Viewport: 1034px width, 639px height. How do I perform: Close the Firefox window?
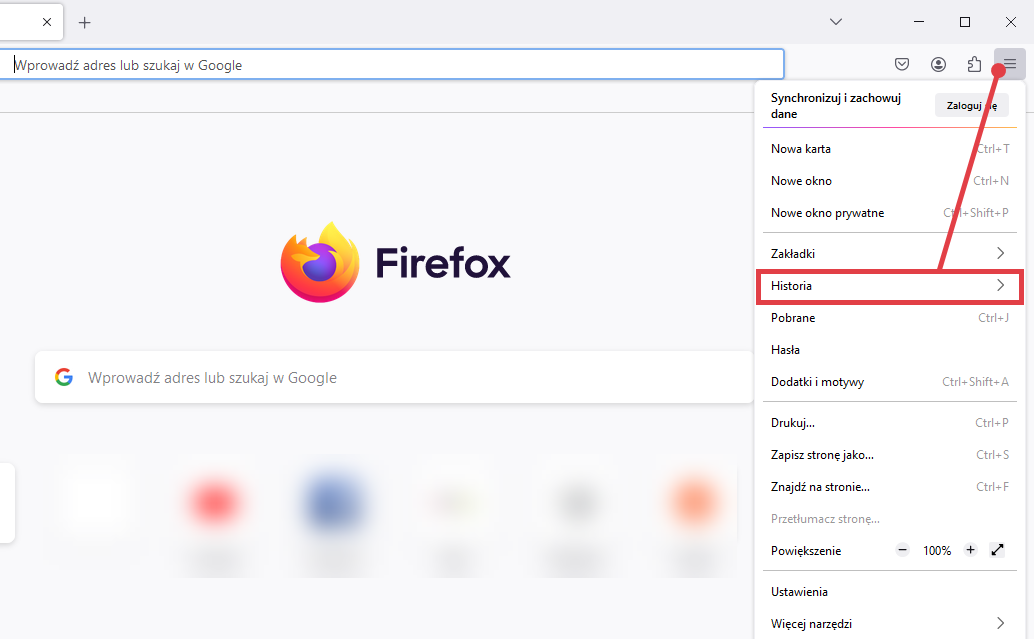(x=1010, y=22)
